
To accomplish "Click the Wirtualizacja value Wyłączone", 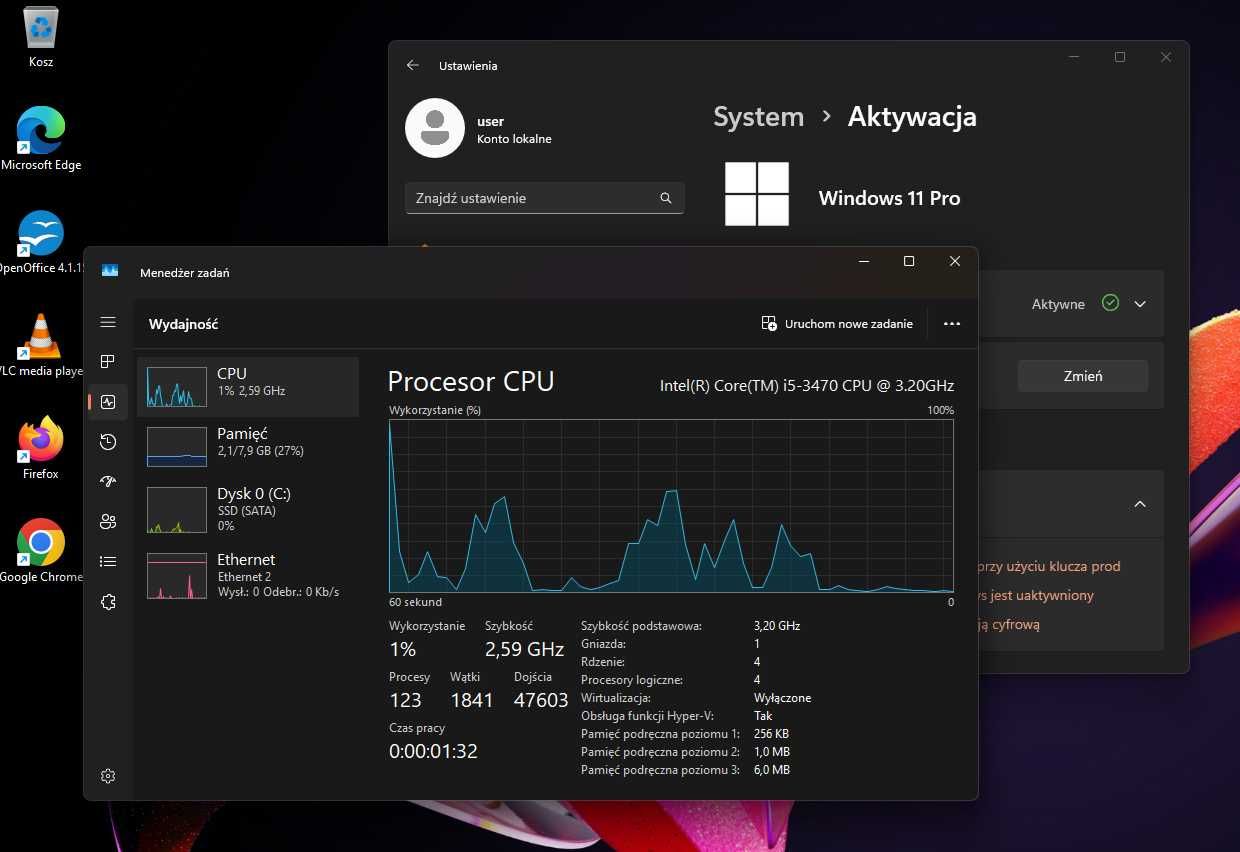I will point(782,698).
